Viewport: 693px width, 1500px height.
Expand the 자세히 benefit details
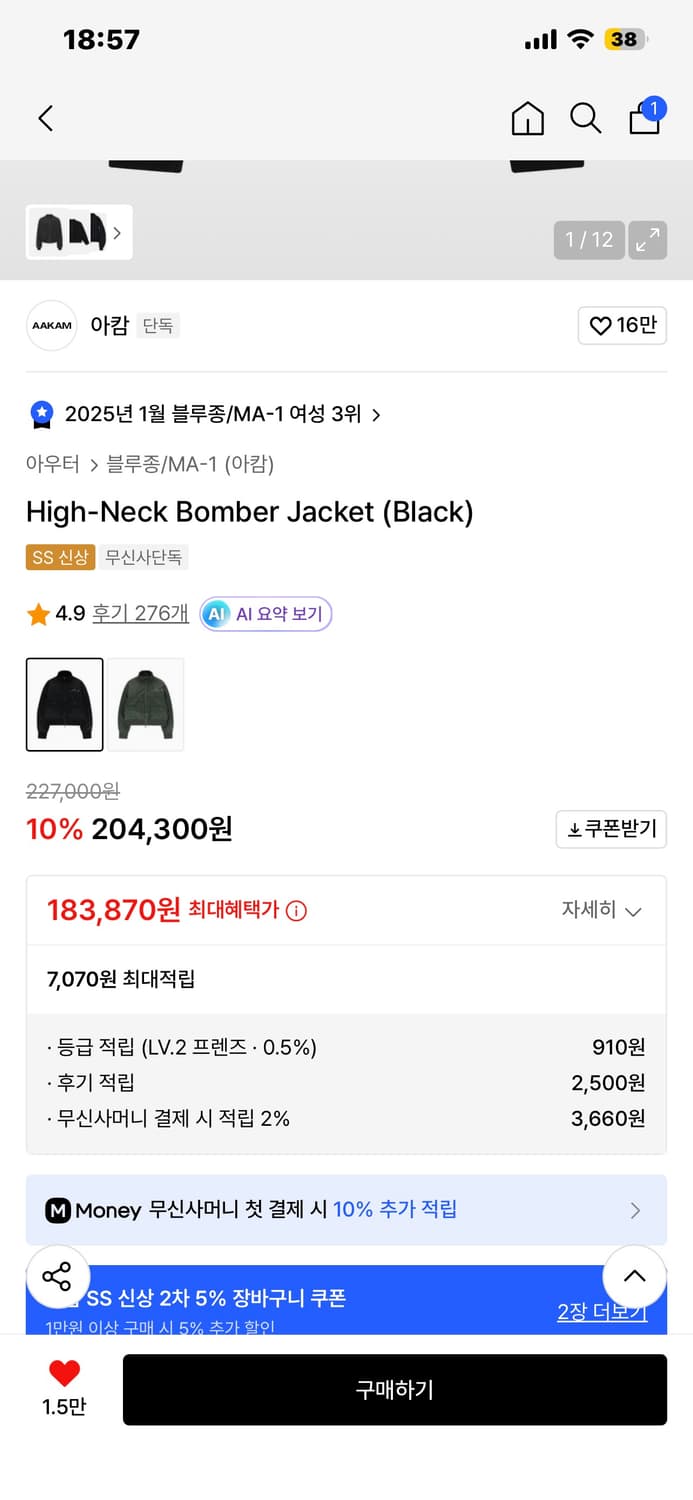[600, 911]
